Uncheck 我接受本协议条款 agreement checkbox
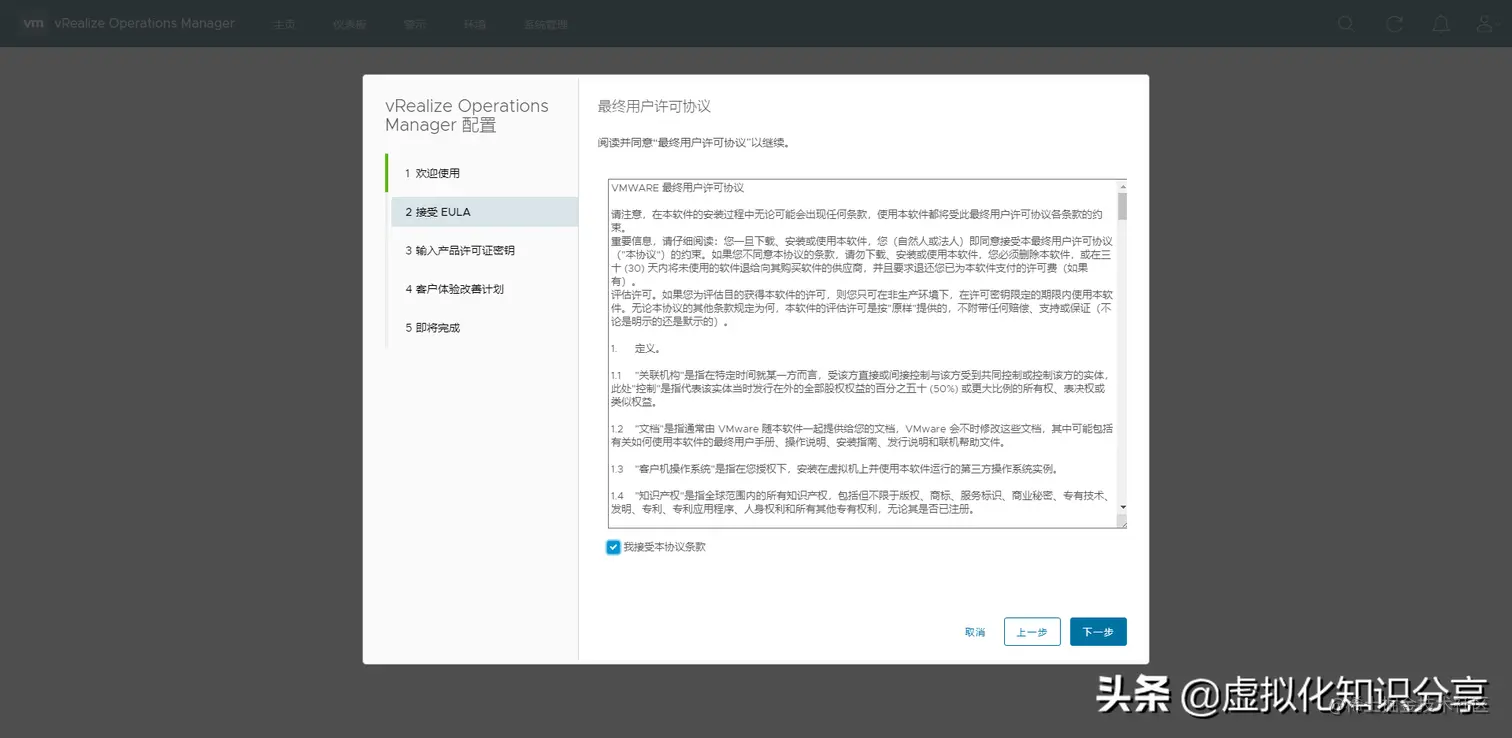Screen dimensions: 1512x738 click(x=613, y=547)
